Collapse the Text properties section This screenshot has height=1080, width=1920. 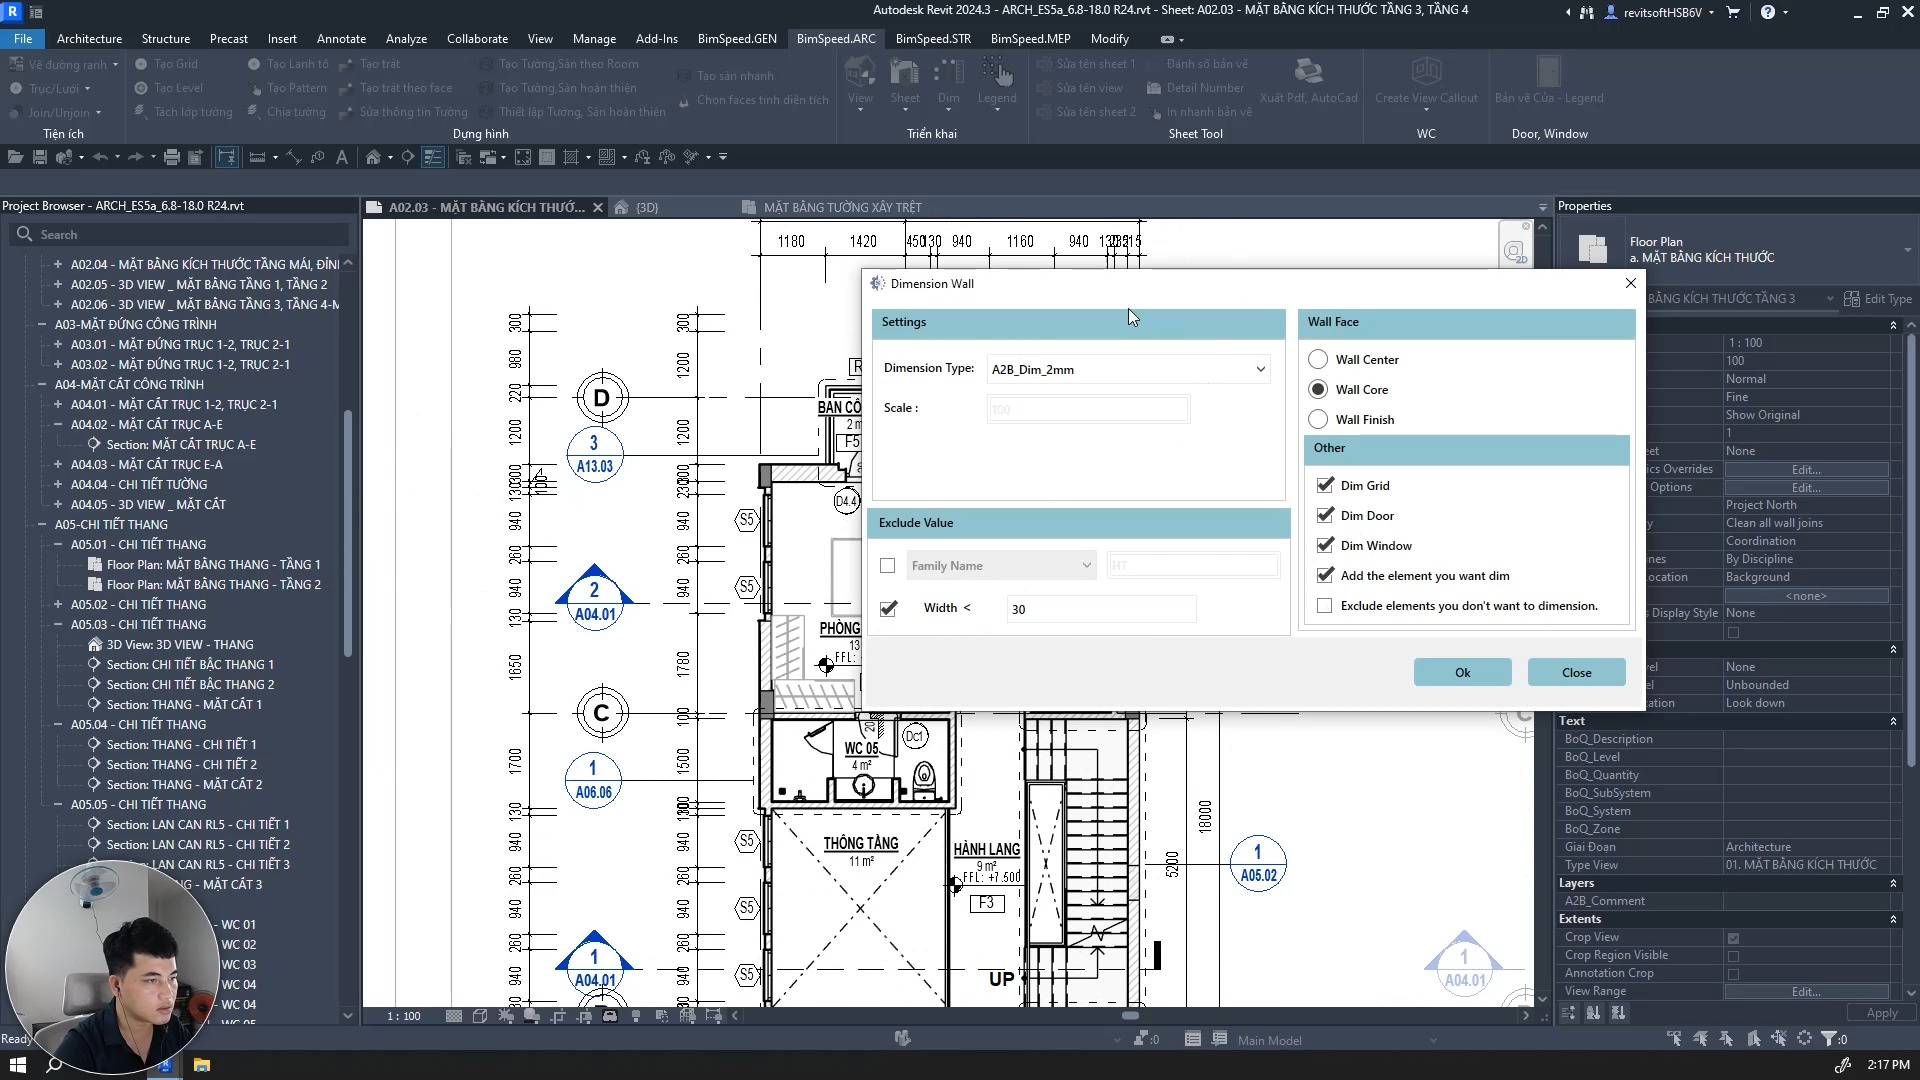coord(1893,721)
